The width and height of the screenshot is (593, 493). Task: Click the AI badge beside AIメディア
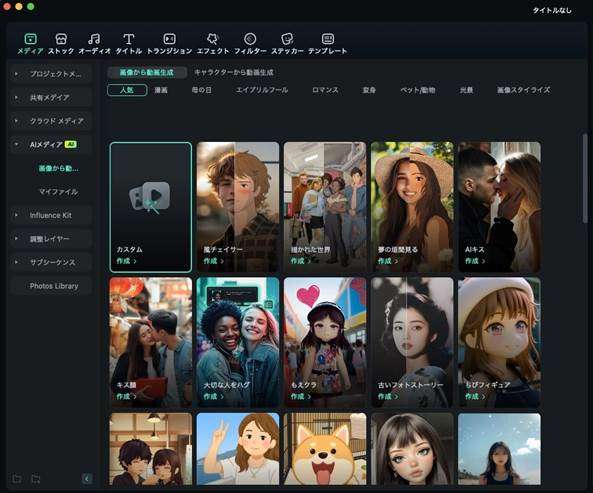(x=71, y=144)
